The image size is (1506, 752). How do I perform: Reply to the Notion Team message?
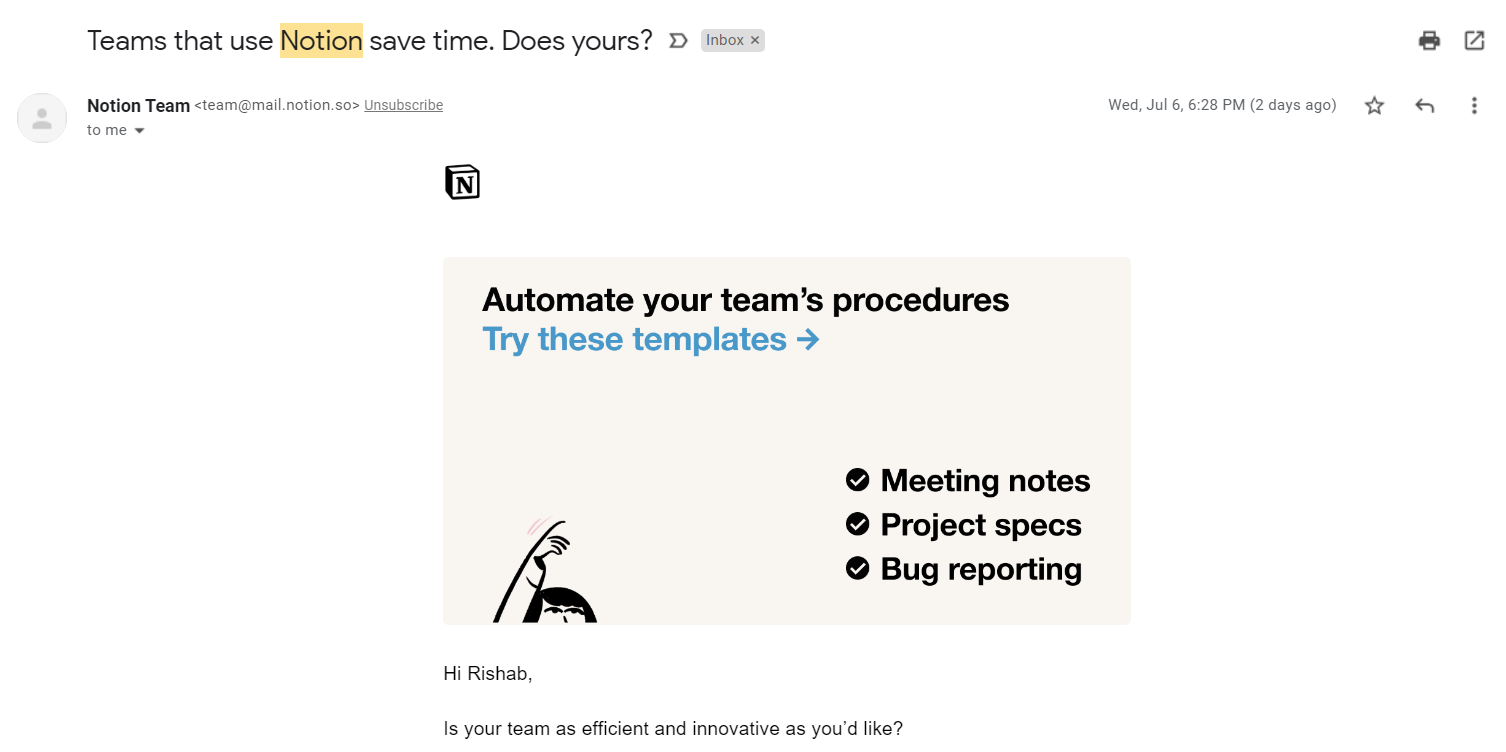click(1424, 106)
